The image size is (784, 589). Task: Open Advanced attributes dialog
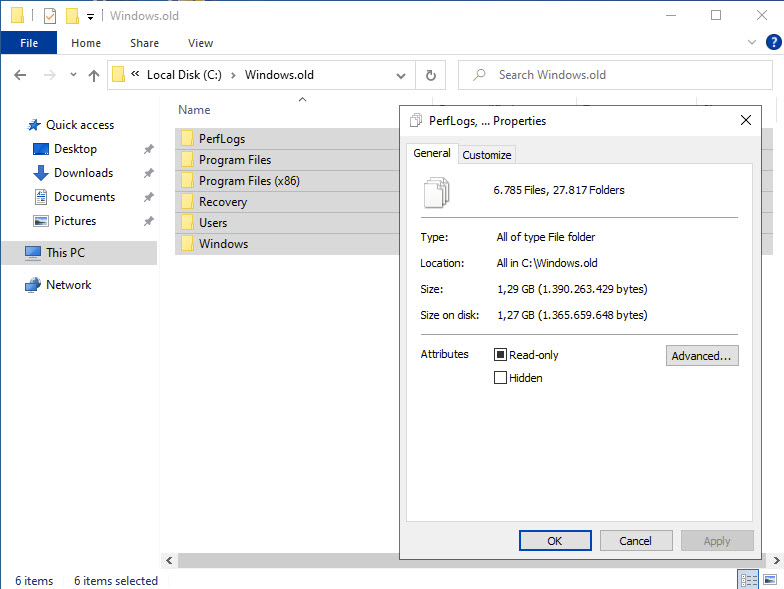[702, 356]
